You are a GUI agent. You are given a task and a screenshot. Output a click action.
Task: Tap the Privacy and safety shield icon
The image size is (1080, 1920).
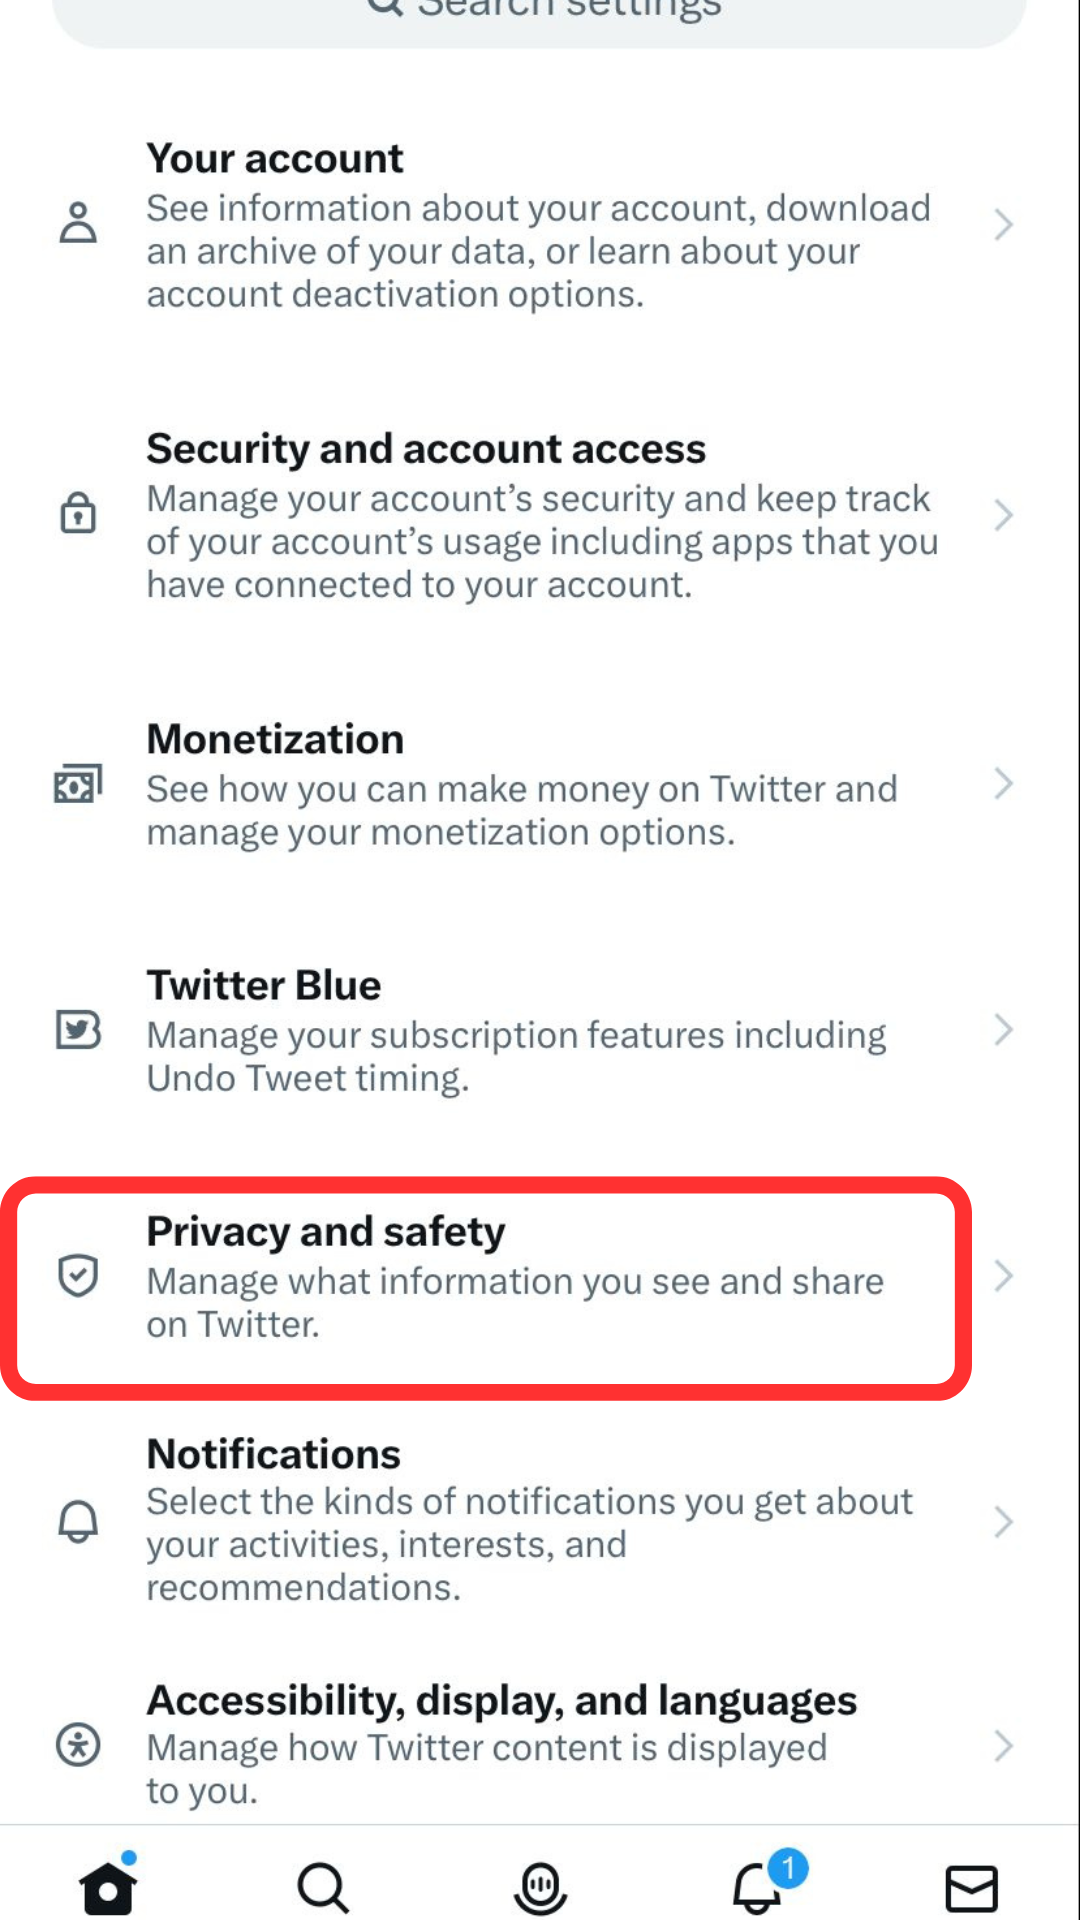point(78,1276)
